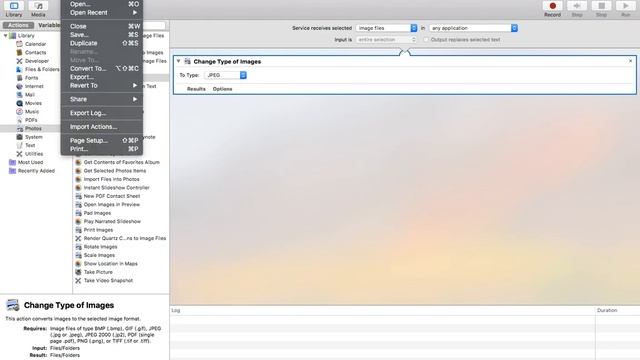Image resolution: width=640 pixels, height=360 pixels.
Task: Select the Text library category
Action: pyautogui.click(x=30, y=146)
